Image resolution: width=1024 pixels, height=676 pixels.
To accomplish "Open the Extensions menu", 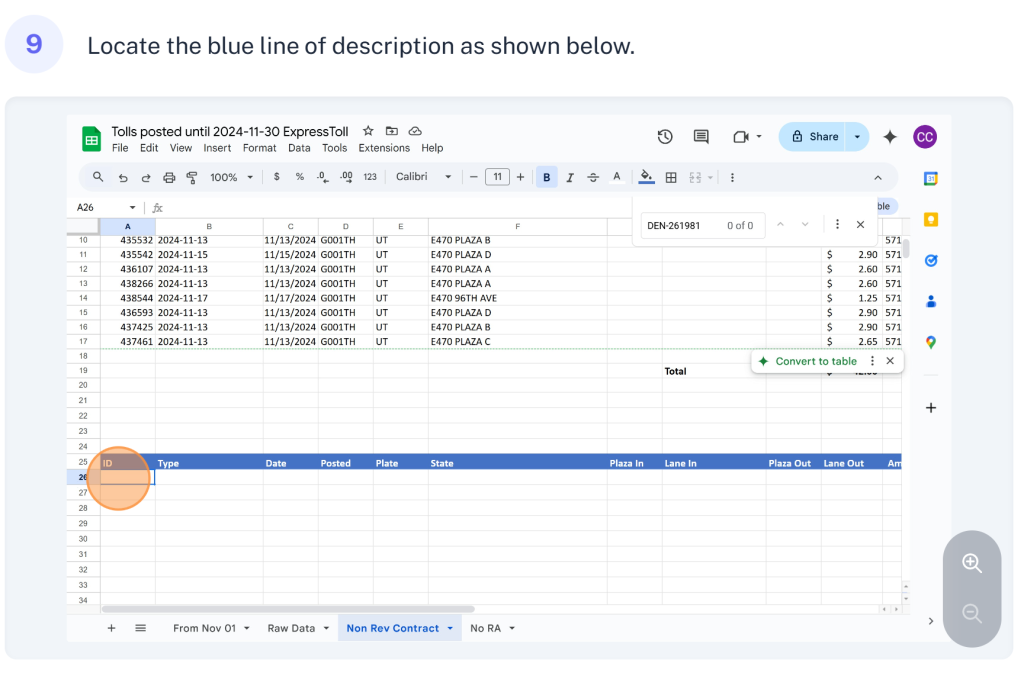I will pyautogui.click(x=384, y=148).
